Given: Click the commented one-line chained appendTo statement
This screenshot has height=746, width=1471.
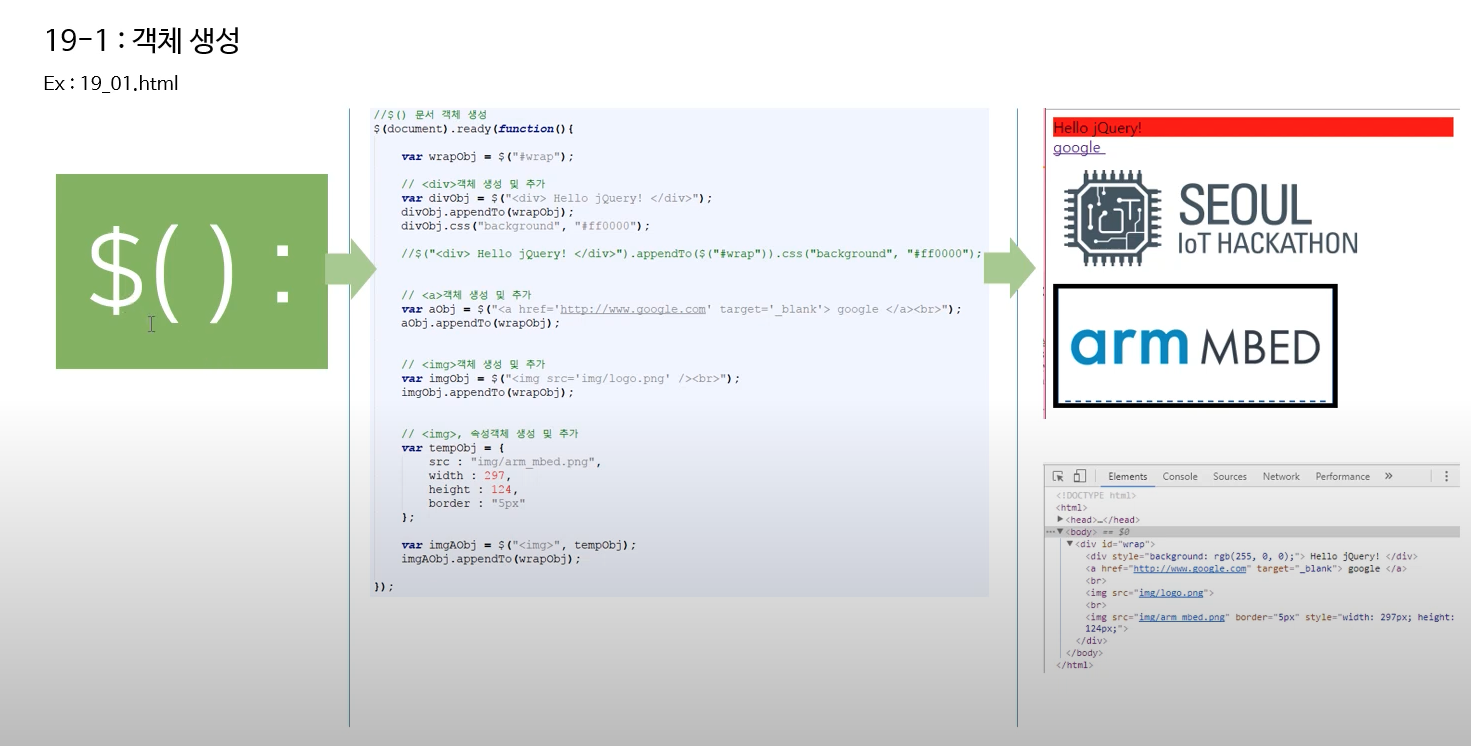Looking at the screenshot, I should 692,254.
